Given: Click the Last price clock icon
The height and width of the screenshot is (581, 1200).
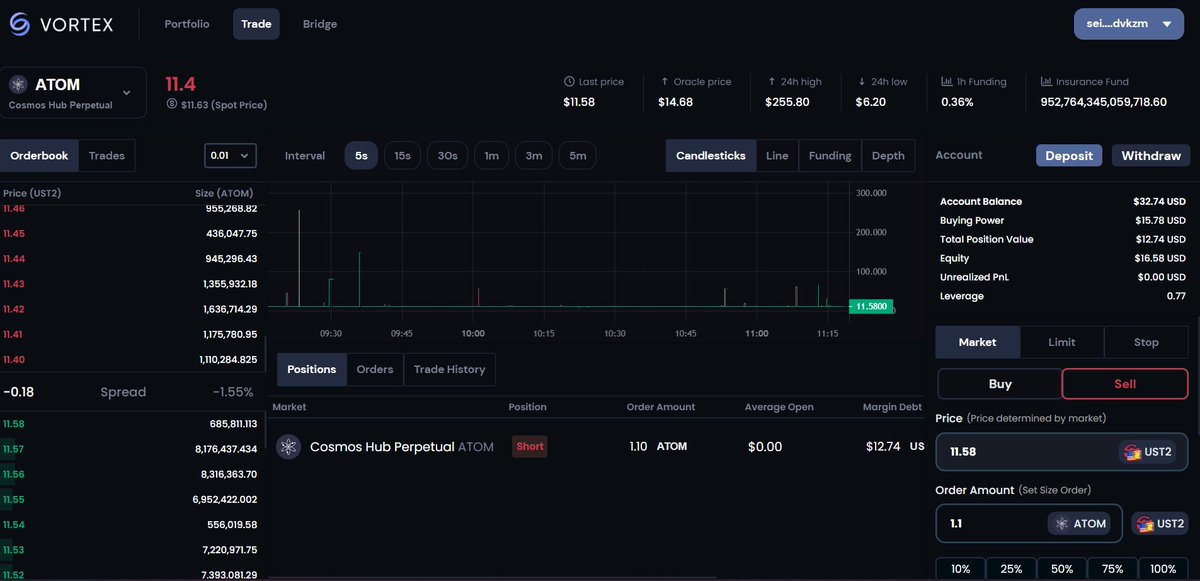Looking at the screenshot, I should pos(569,81).
